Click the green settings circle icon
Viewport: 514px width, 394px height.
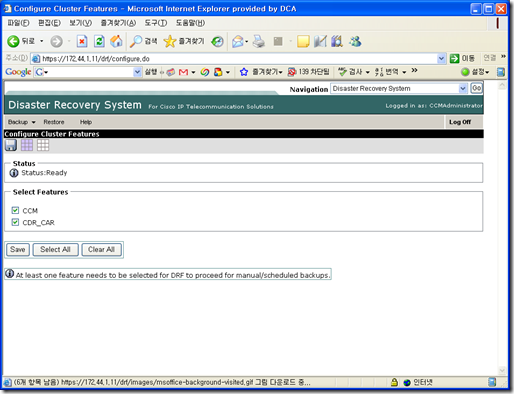[465, 72]
